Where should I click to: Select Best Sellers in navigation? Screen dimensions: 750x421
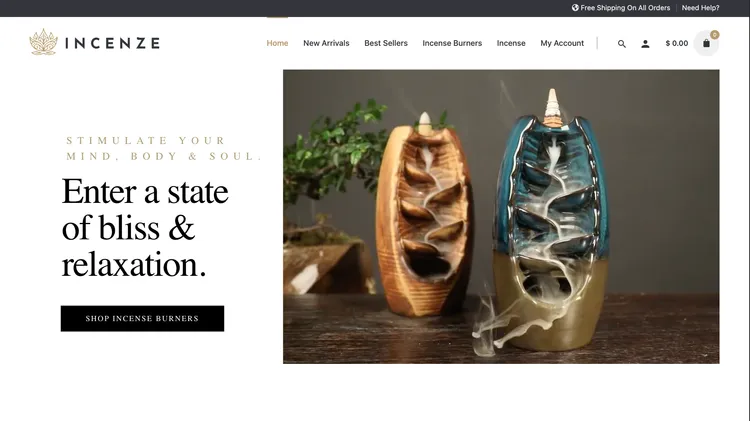coord(386,43)
